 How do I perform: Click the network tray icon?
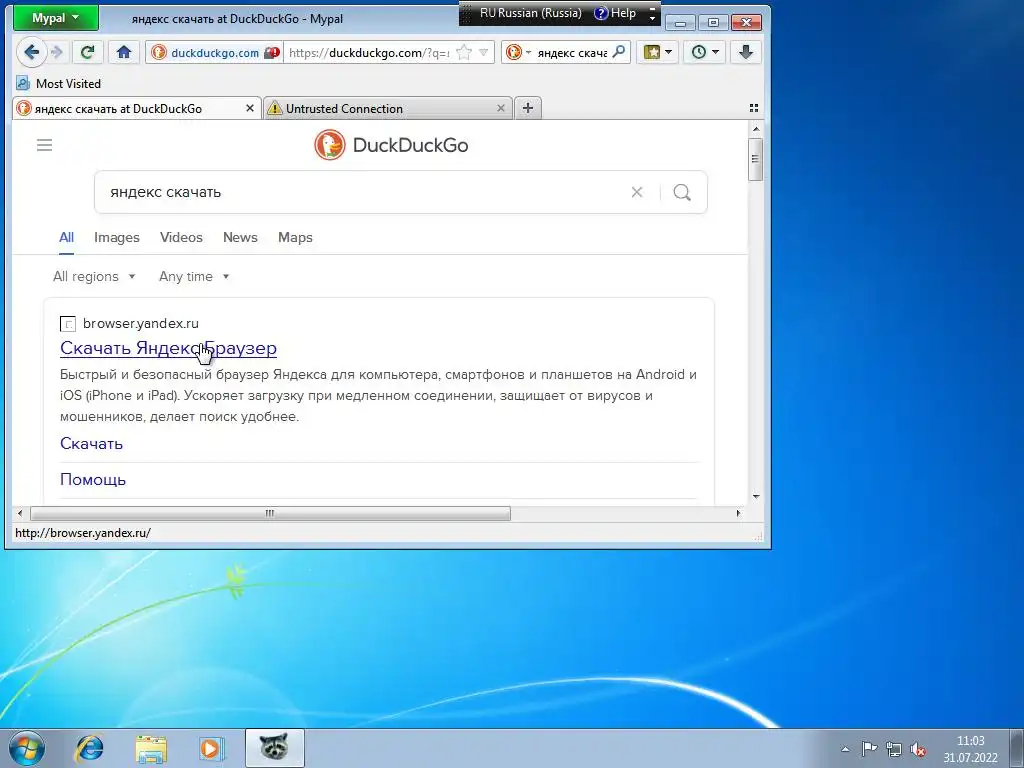[893, 749]
